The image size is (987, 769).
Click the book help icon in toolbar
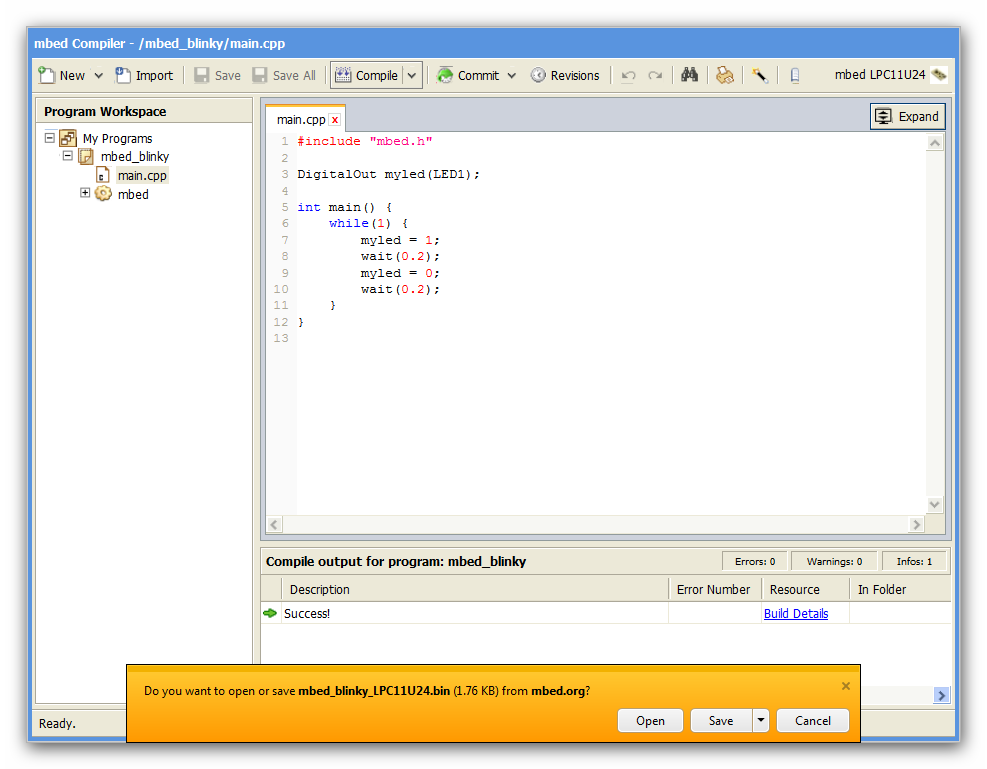tap(795, 75)
